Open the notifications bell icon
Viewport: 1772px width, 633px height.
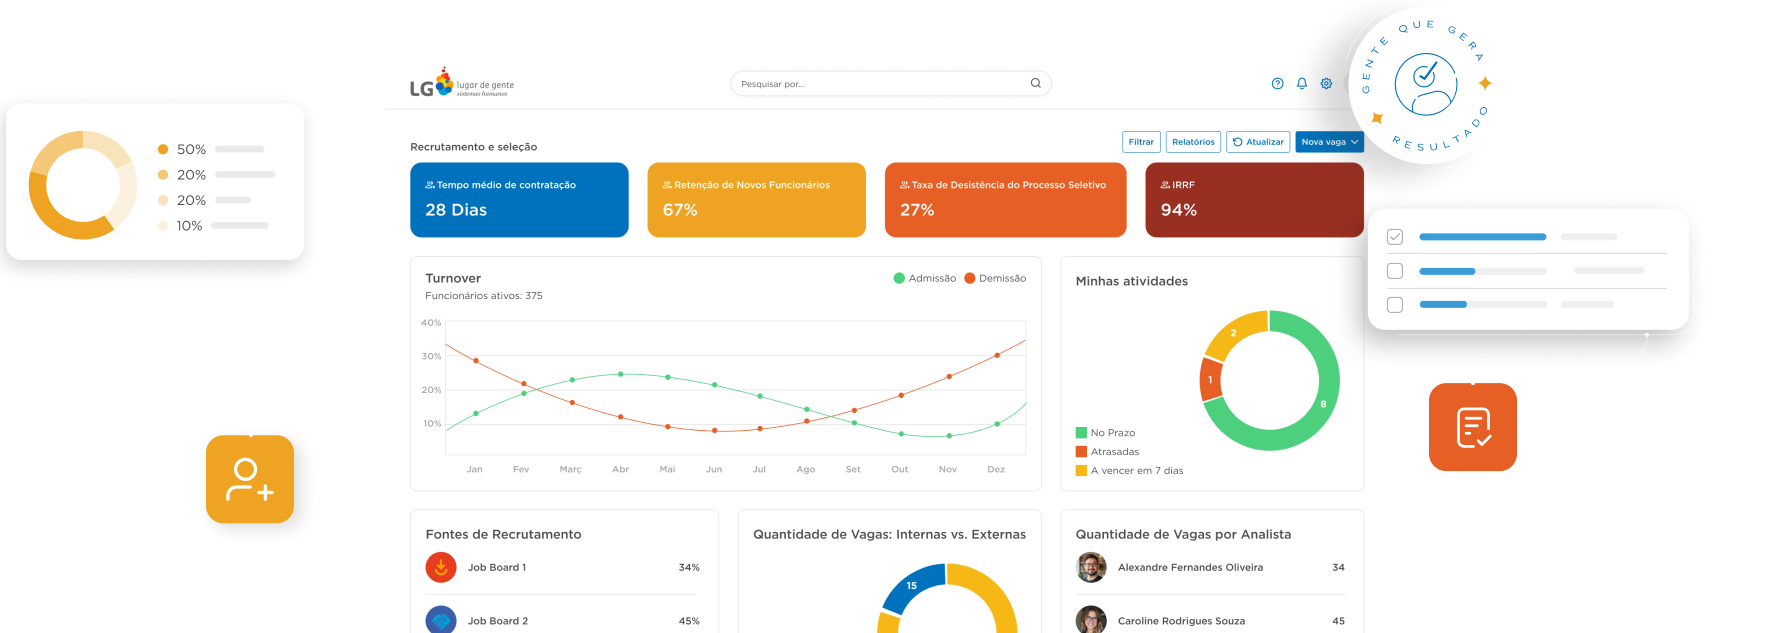[1302, 84]
